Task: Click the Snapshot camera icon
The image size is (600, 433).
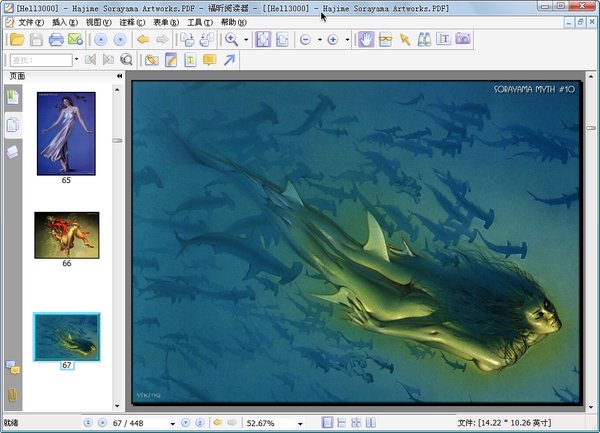Action: (463, 39)
